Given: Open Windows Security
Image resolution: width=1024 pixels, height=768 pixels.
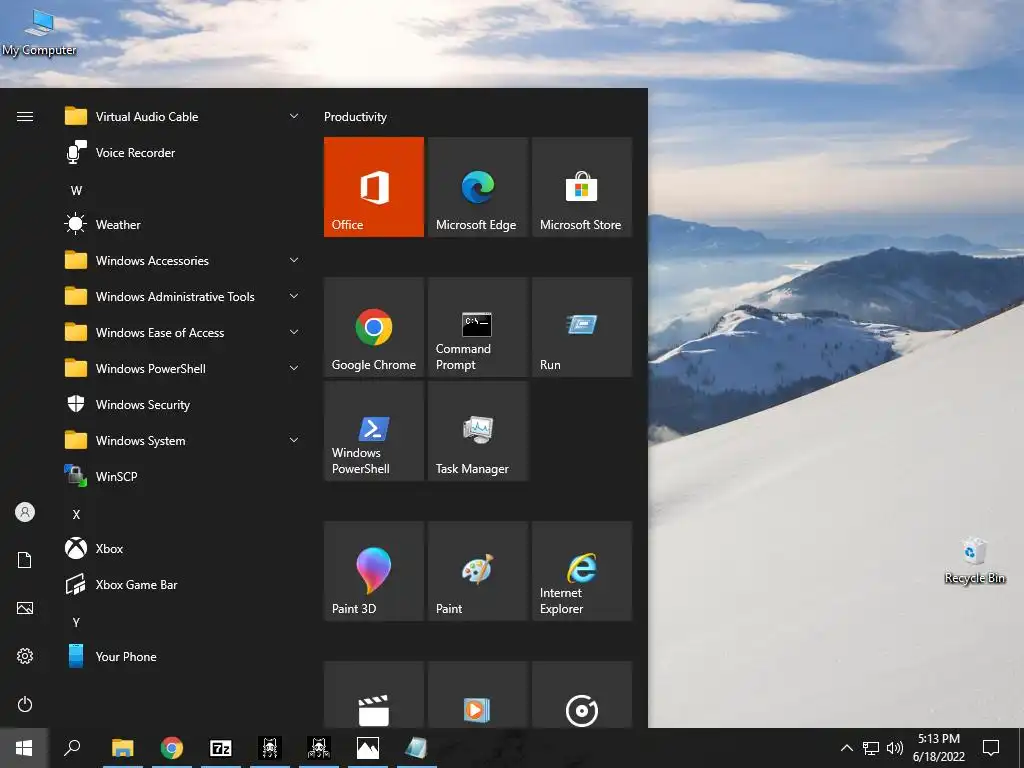Looking at the screenshot, I should pos(183,405).
